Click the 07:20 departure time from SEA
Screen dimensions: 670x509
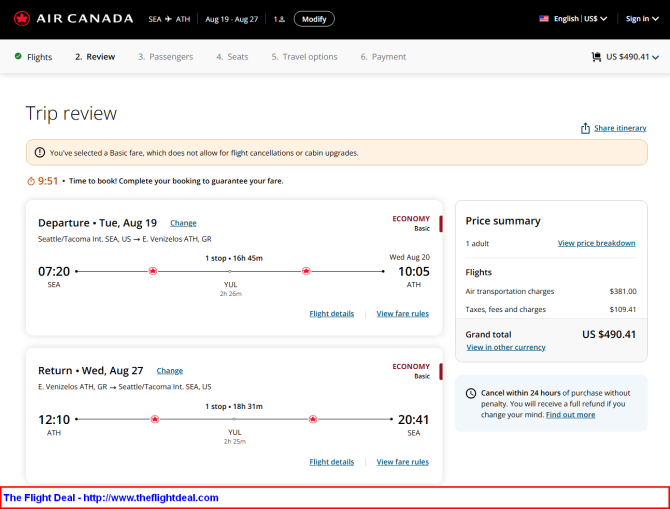(x=54, y=271)
